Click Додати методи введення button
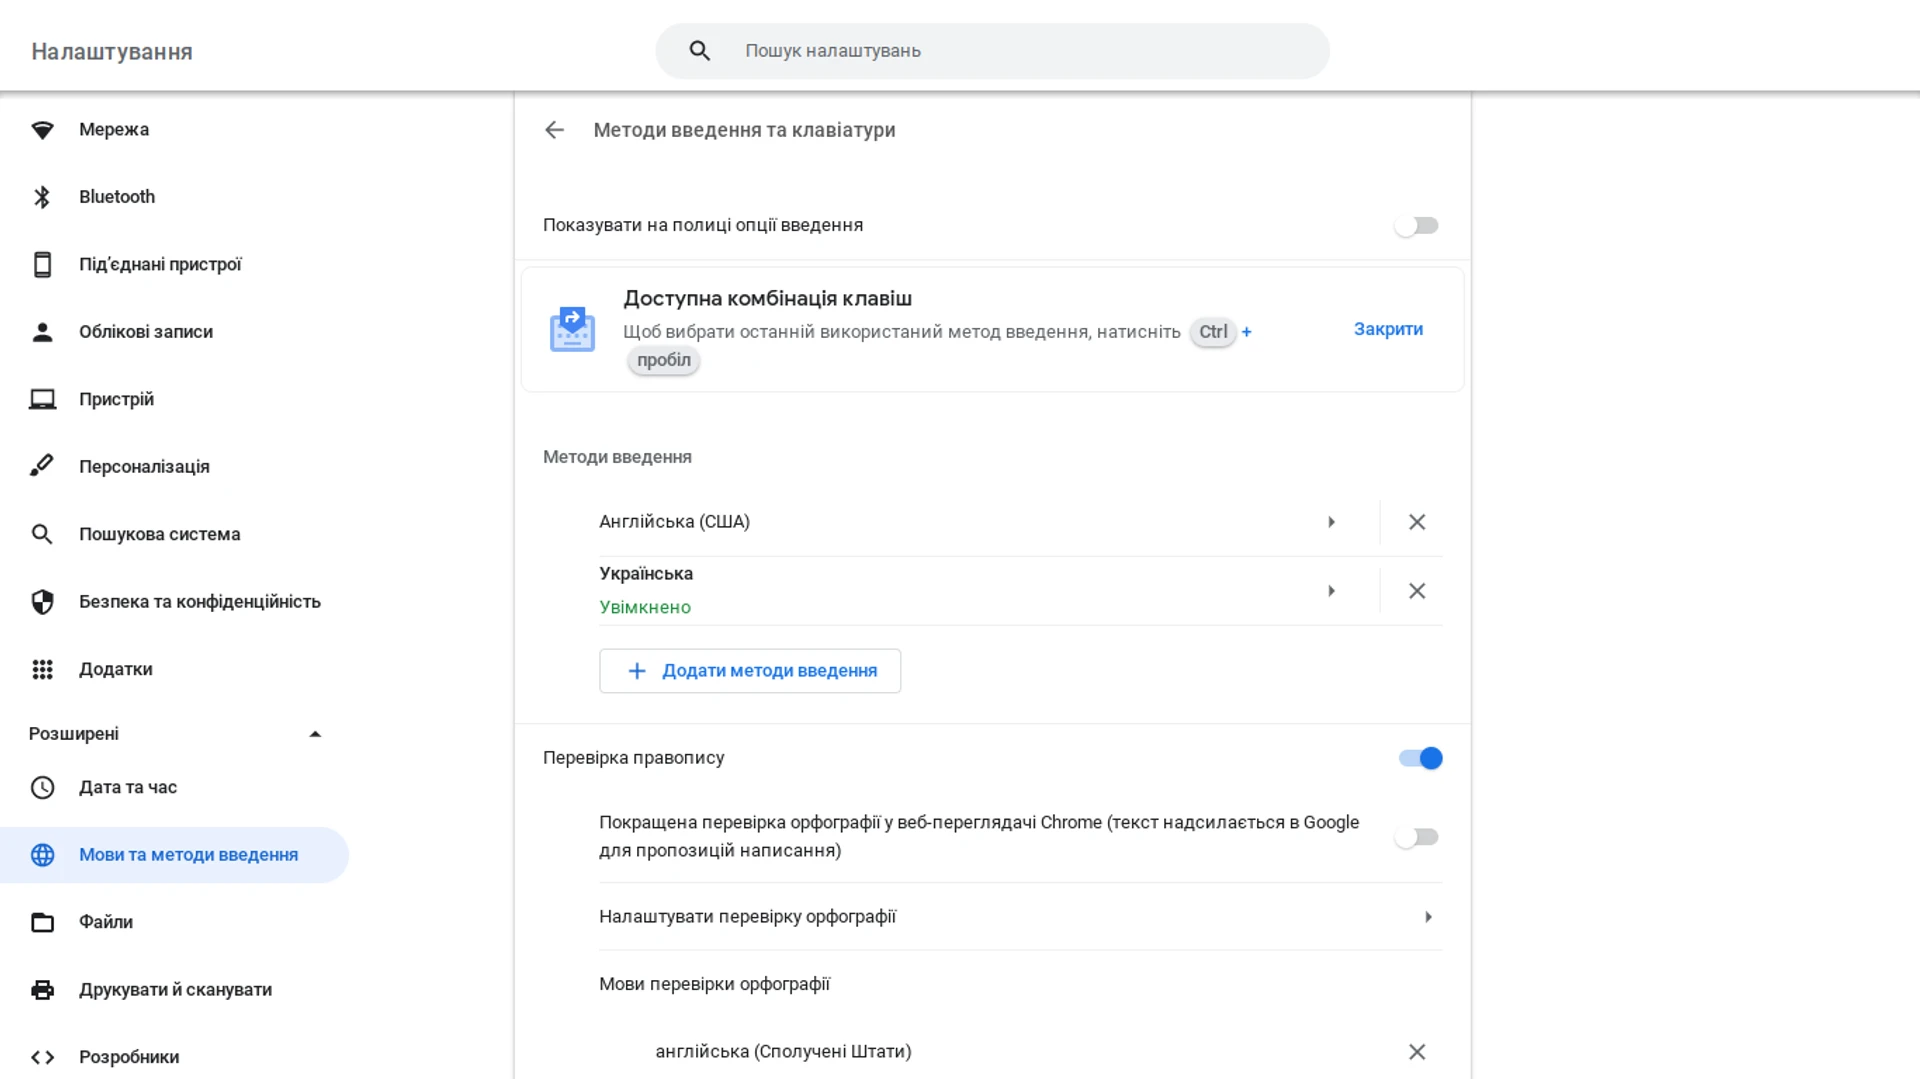 point(749,671)
